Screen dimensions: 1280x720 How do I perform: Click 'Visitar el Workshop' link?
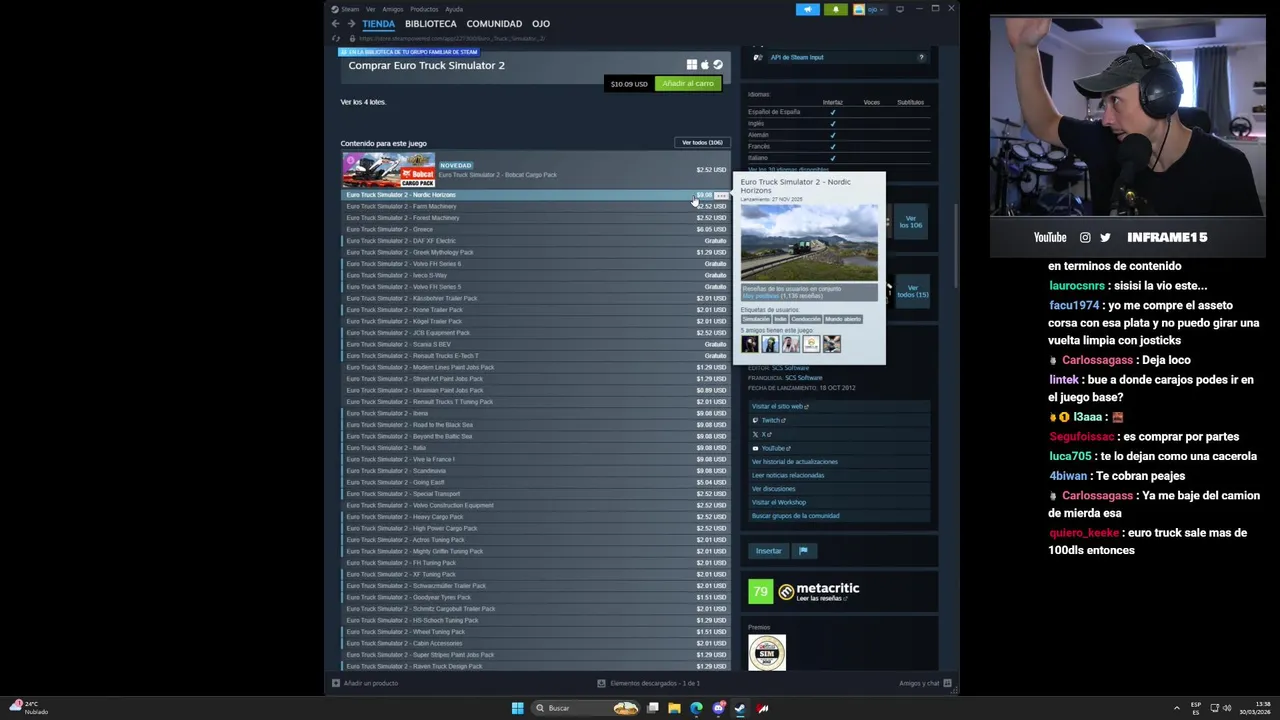(779, 502)
